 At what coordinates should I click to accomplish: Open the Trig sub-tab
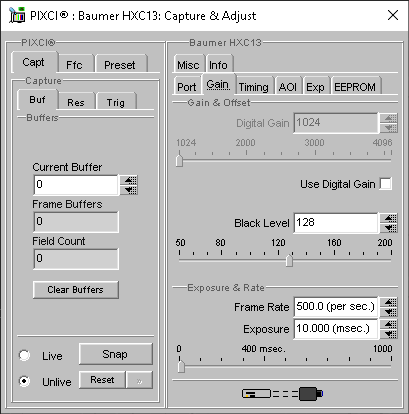(116, 102)
